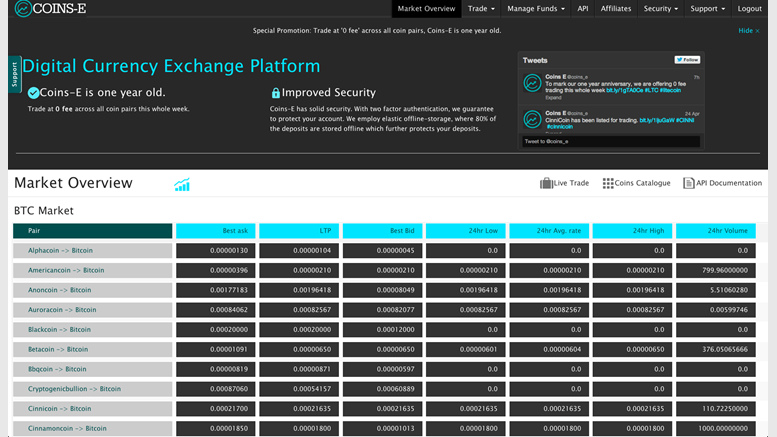Viewport: 777px width, 437px height.
Task: Open the Auroracoin -> Bitcoin pair
Action: point(62,310)
